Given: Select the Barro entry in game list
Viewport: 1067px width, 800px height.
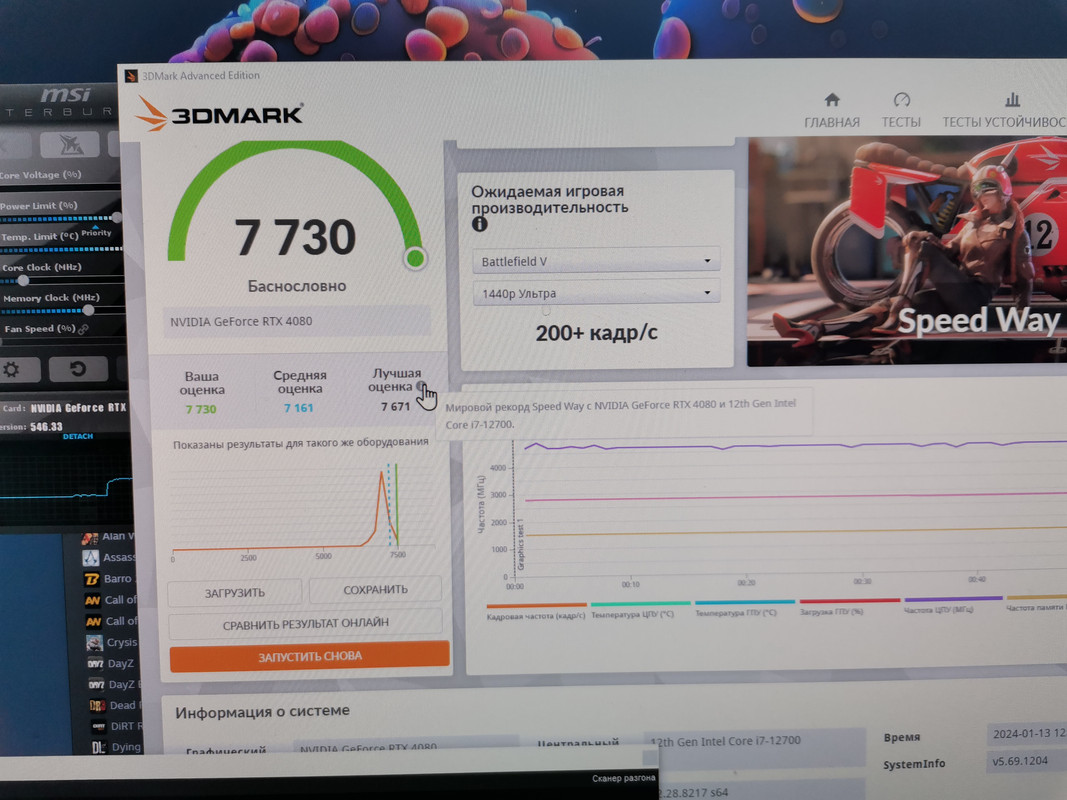Looking at the screenshot, I should click(108, 579).
